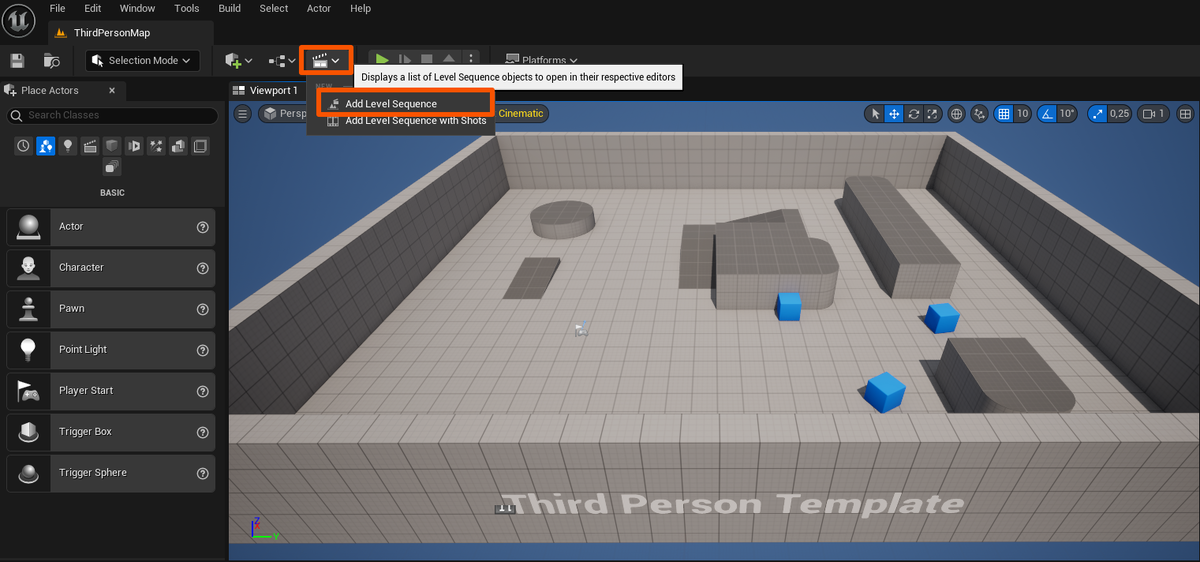Open the Help menu
The width and height of the screenshot is (1200, 562).
(360, 8)
